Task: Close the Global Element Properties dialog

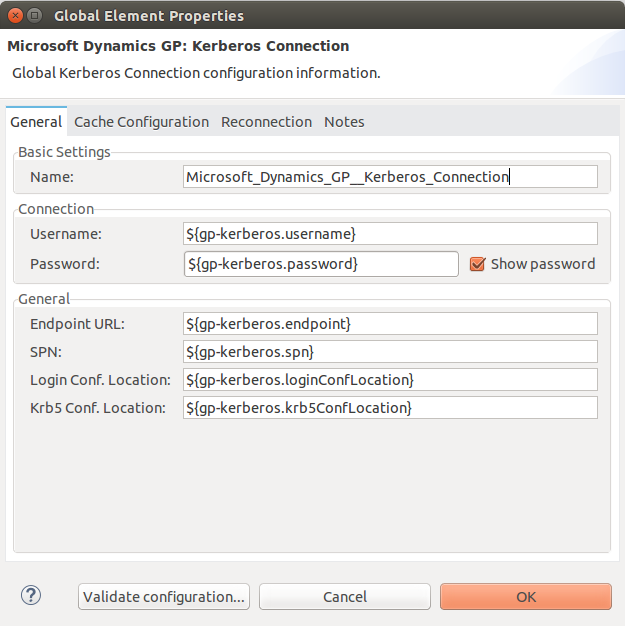Action: [15, 16]
